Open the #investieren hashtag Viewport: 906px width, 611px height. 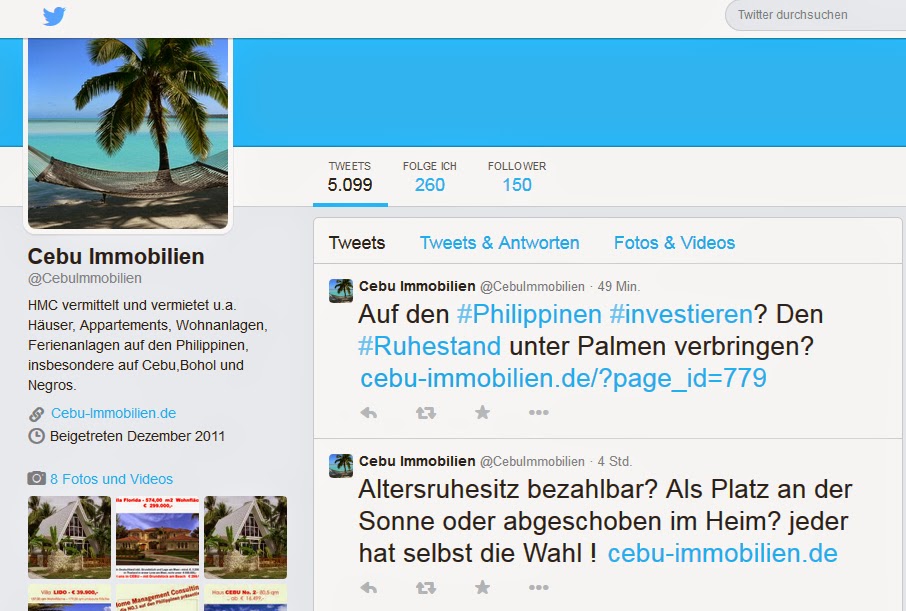[x=681, y=314]
